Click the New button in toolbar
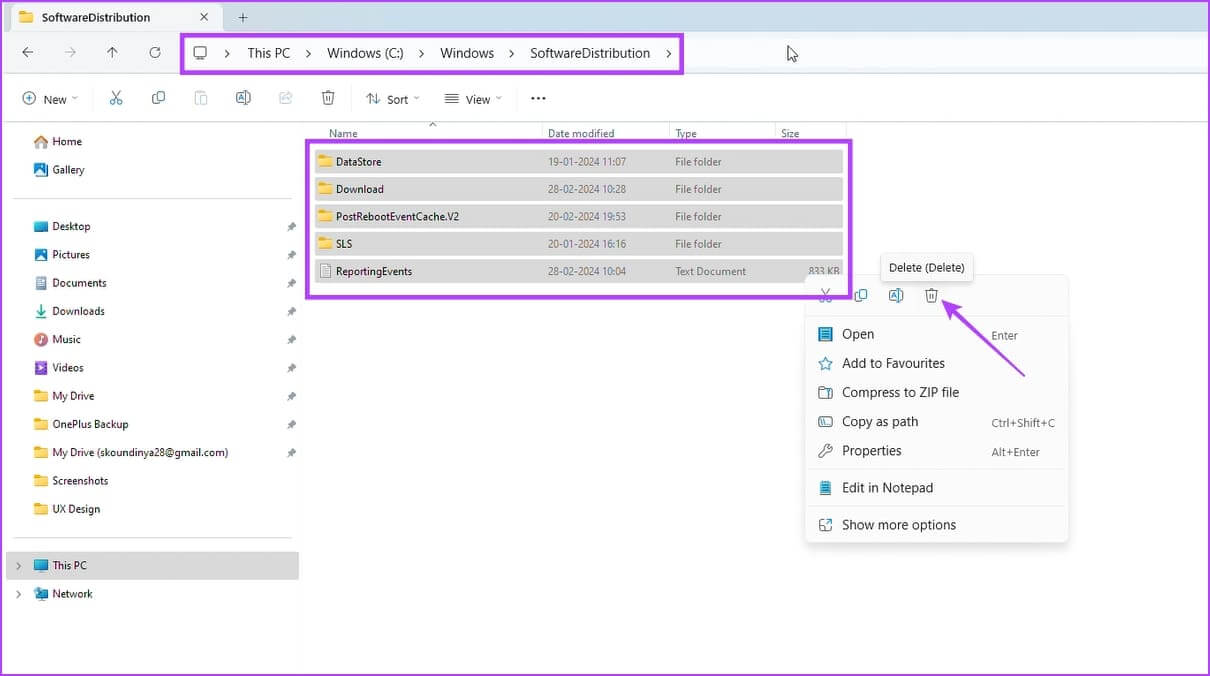Screen dimensions: 1210x676 (46, 99)
